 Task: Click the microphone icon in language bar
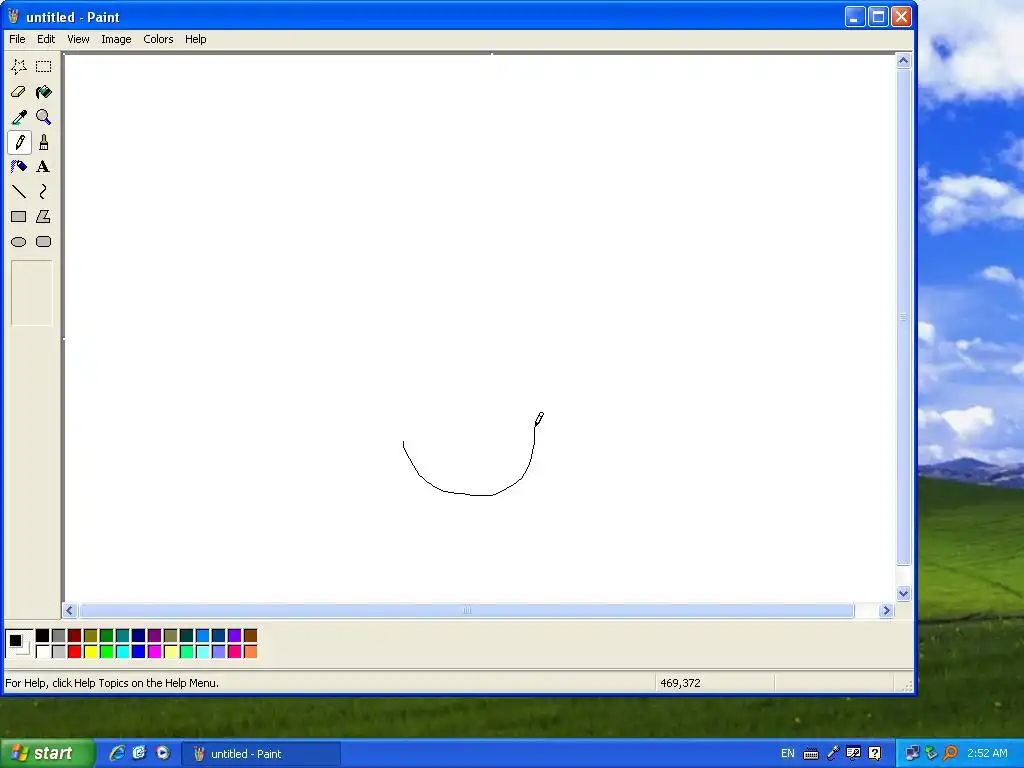[833, 754]
